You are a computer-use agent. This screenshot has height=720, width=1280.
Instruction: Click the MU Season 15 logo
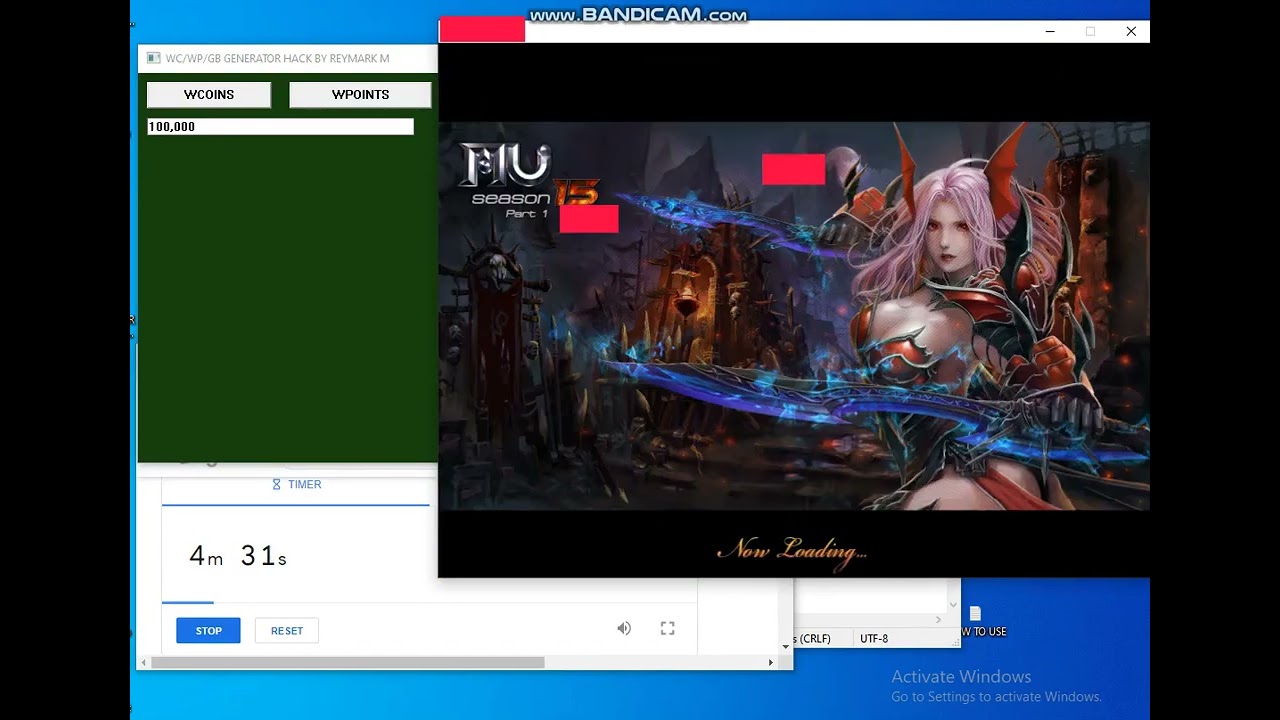point(528,181)
